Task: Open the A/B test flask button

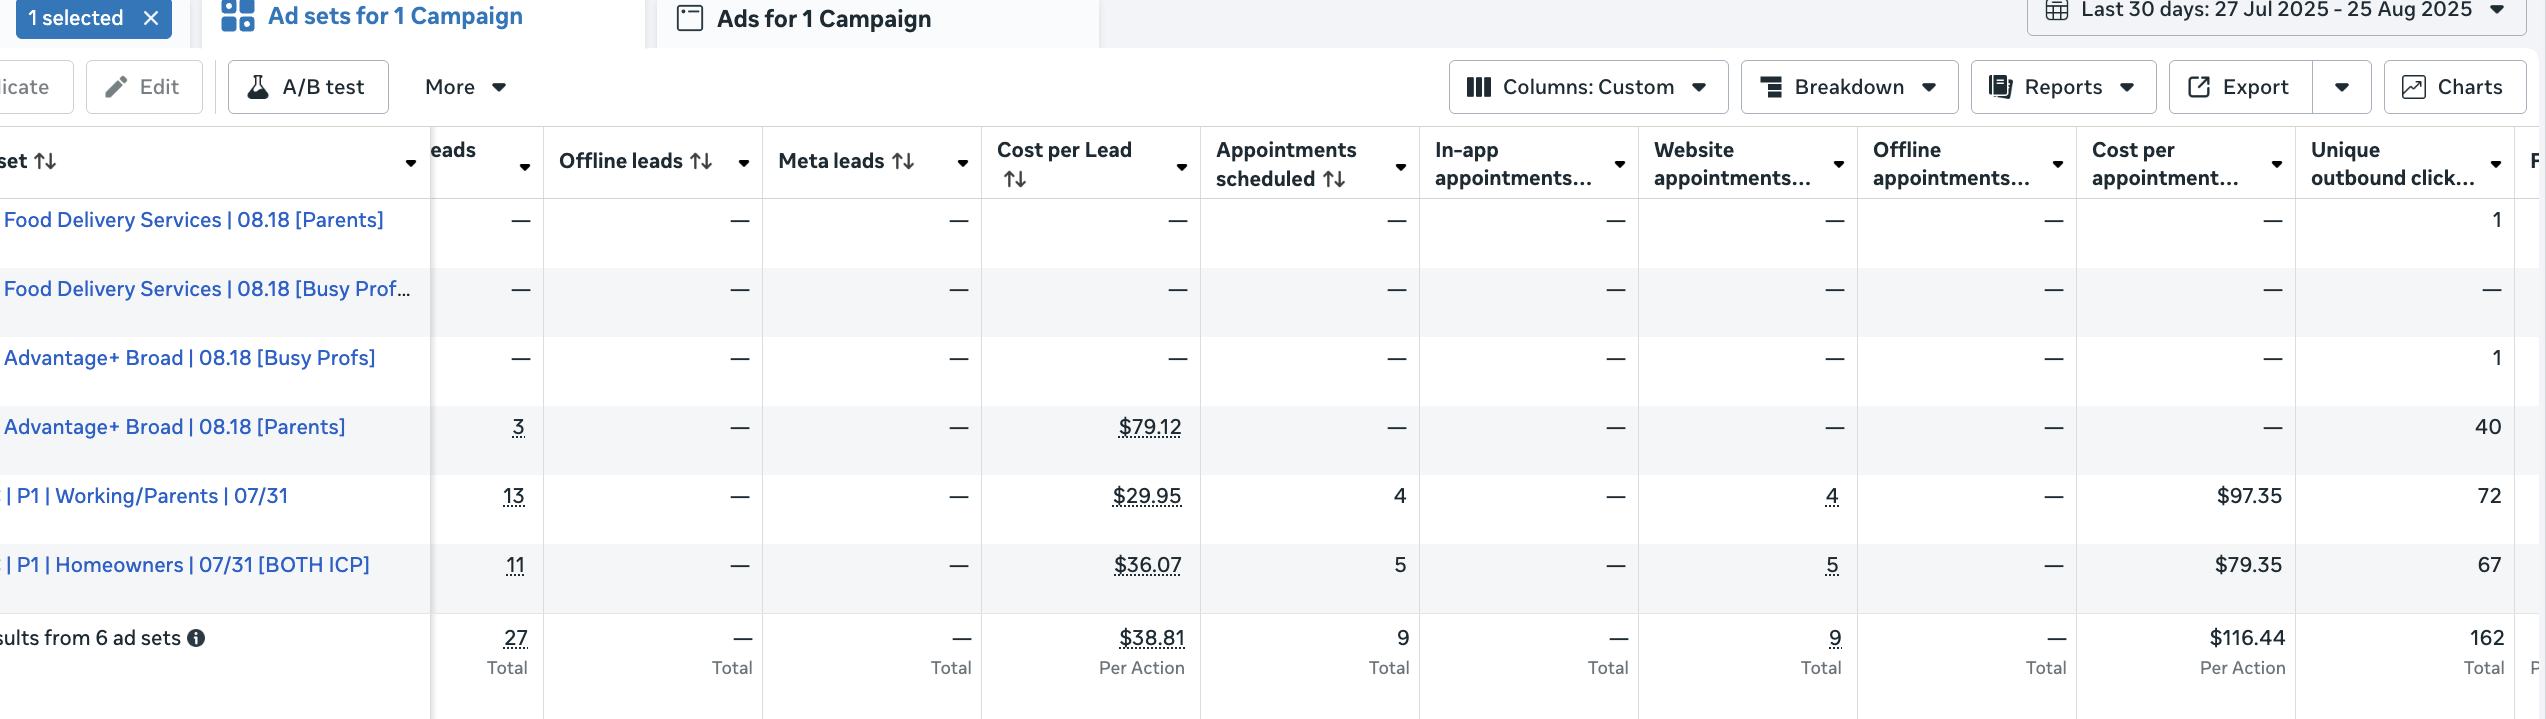Action: pyautogui.click(x=308, y=87)
